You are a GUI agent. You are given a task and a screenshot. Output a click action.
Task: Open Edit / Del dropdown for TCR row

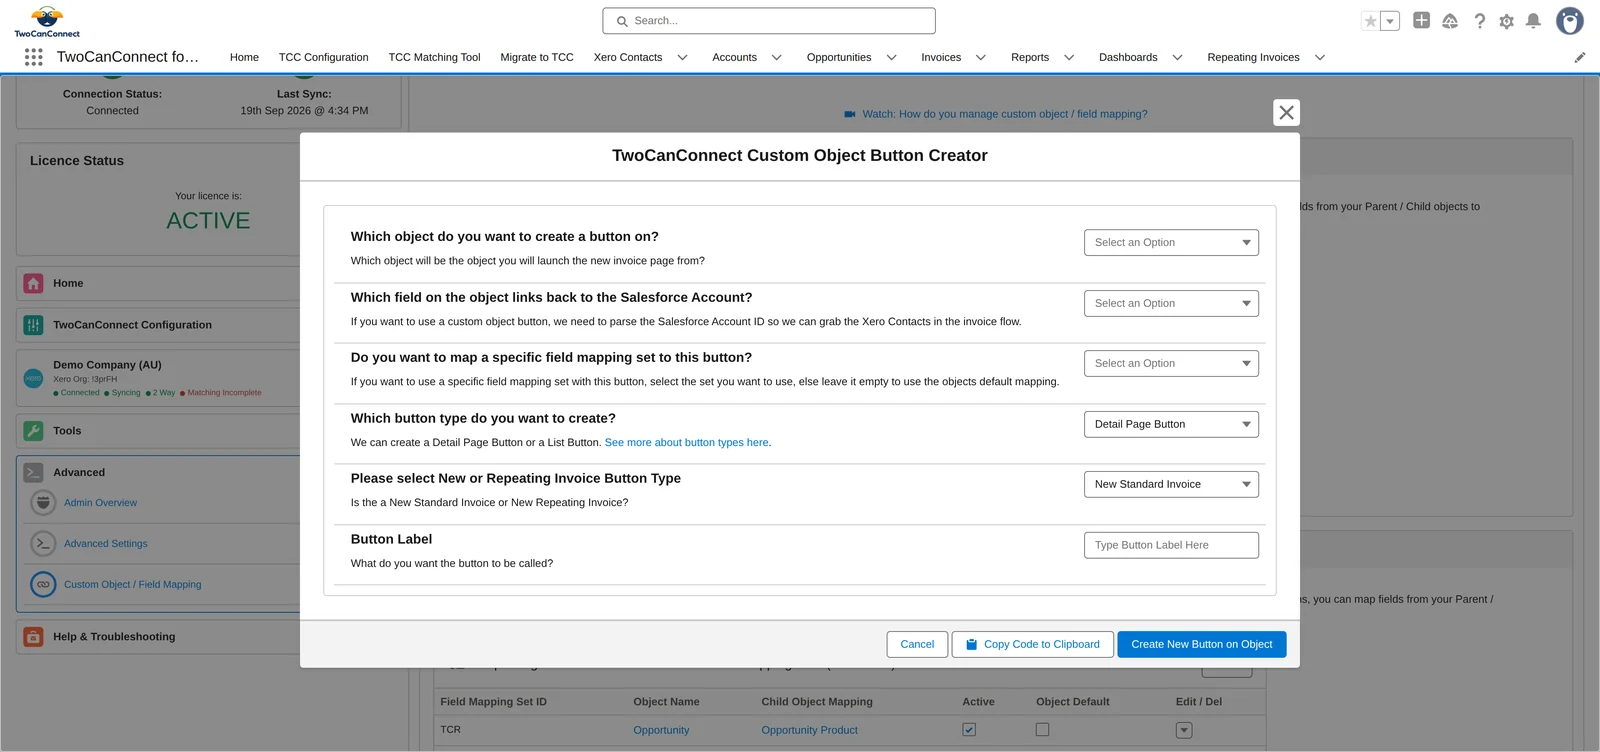pos(1184,730)
